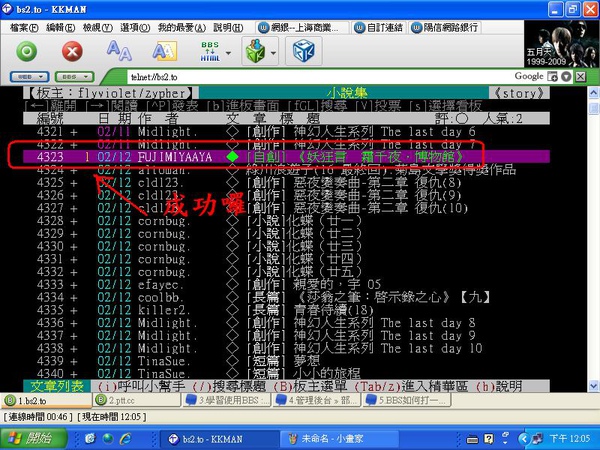Click the (B)板主選單 command in footer

click(x=310, y=386)
